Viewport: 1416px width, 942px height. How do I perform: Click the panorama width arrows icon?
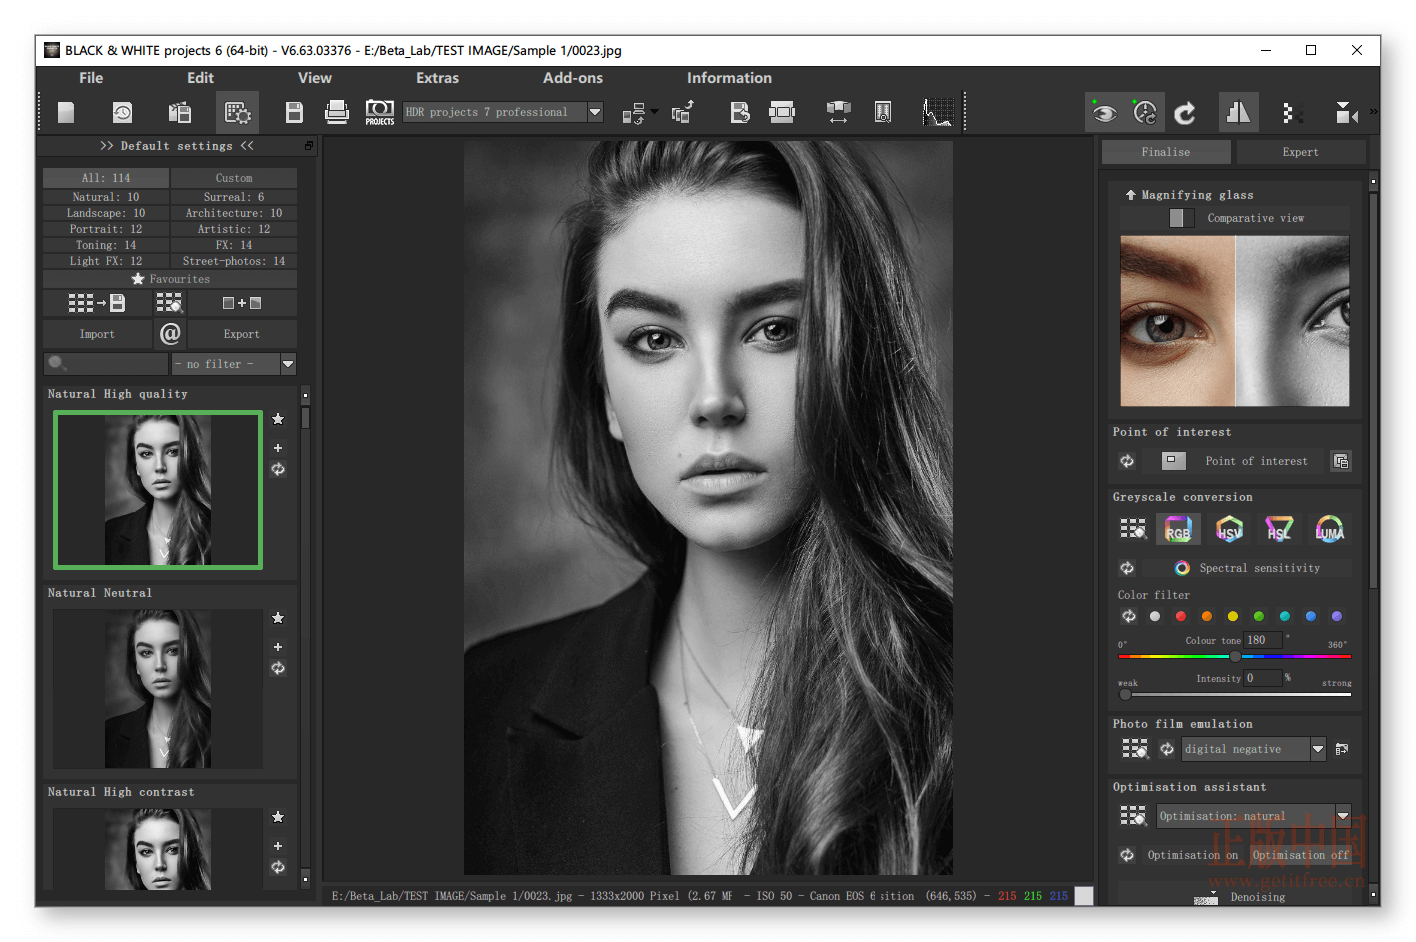pyautogui.click(x=838, y=112)
